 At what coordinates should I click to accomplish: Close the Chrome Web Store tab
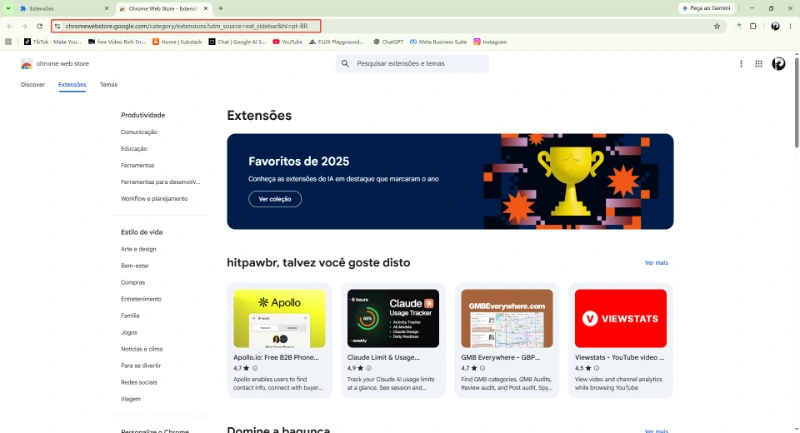206,9
